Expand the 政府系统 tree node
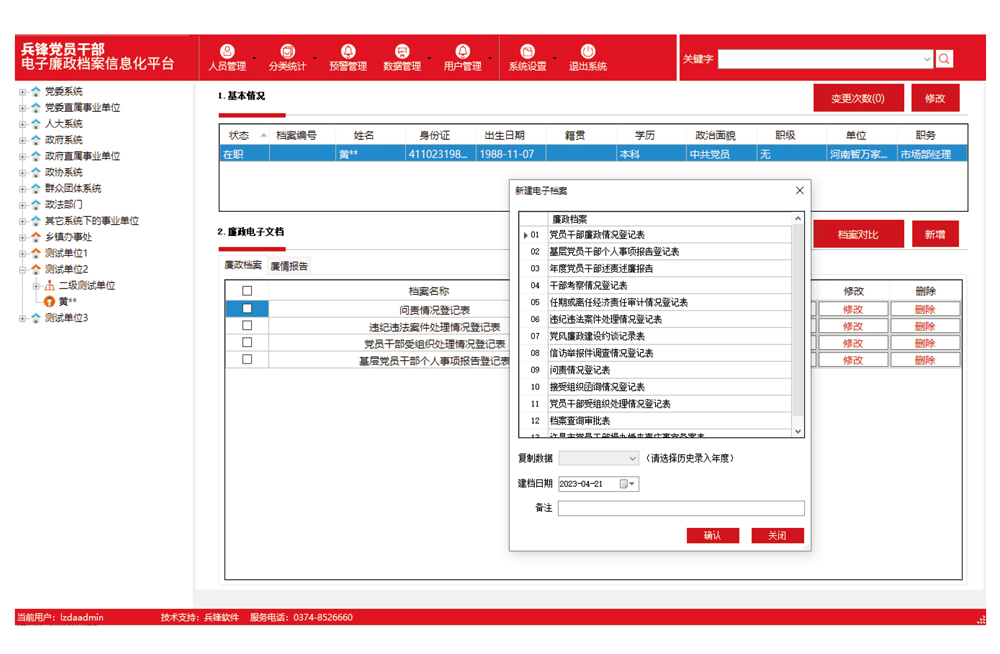 click(x=23, y=140)
